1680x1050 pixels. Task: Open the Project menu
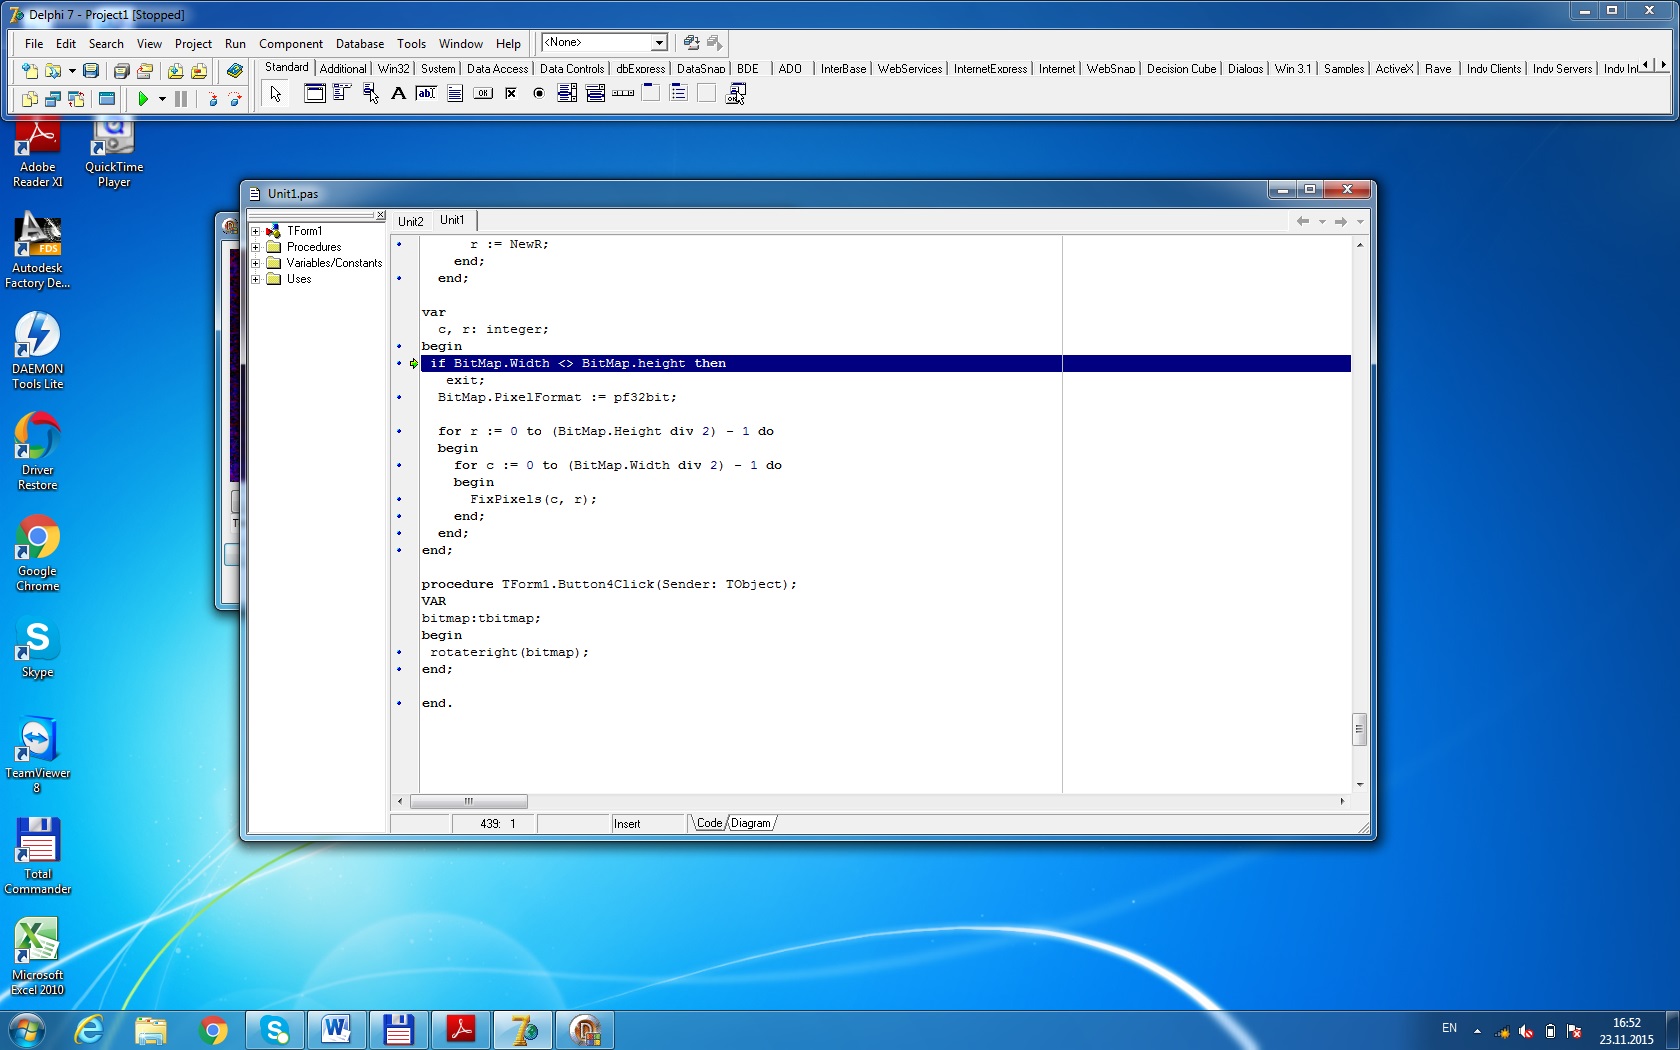(x=193, y=44)
